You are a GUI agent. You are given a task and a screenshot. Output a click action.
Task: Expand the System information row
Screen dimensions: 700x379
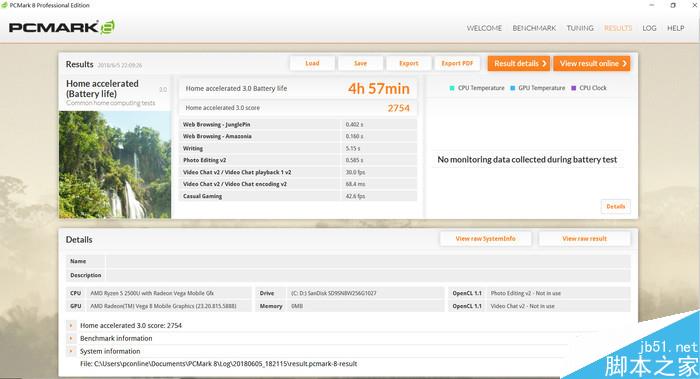71,351
